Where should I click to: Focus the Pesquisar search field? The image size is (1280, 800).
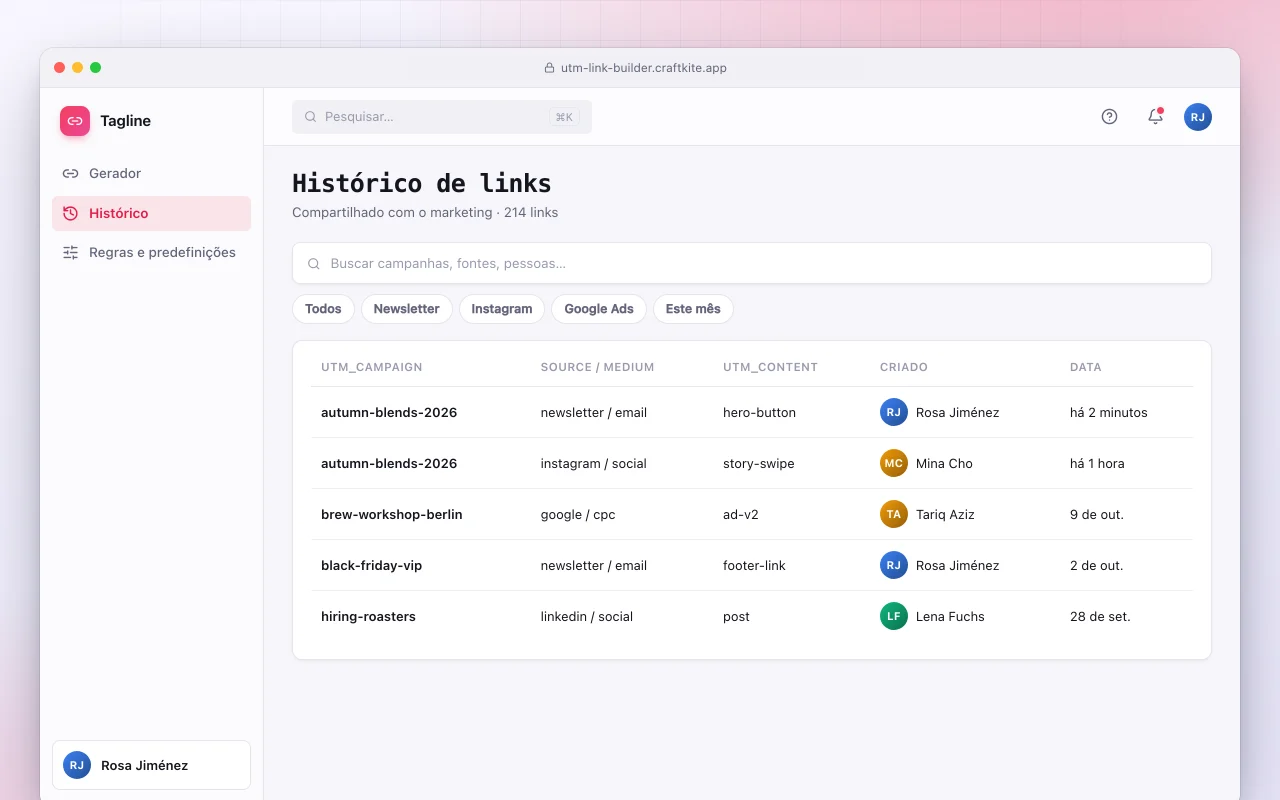coord(442,117)
